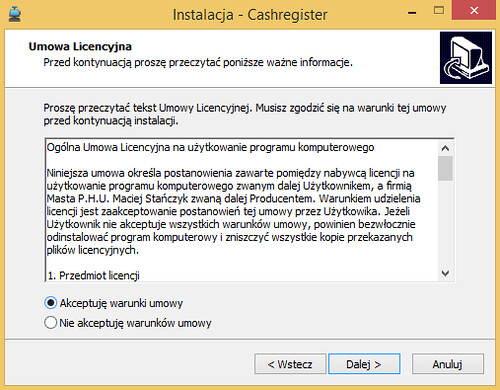Minimize the Instalacja window
500x390 pixels.
pyautogui.click(x=412, y=13)
